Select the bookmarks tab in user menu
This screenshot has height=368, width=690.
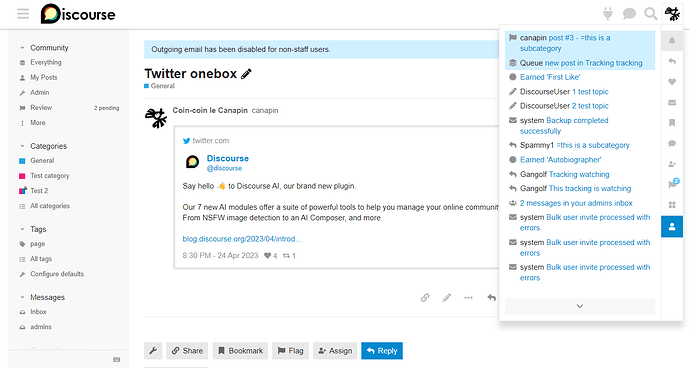(x=672, y=123)
